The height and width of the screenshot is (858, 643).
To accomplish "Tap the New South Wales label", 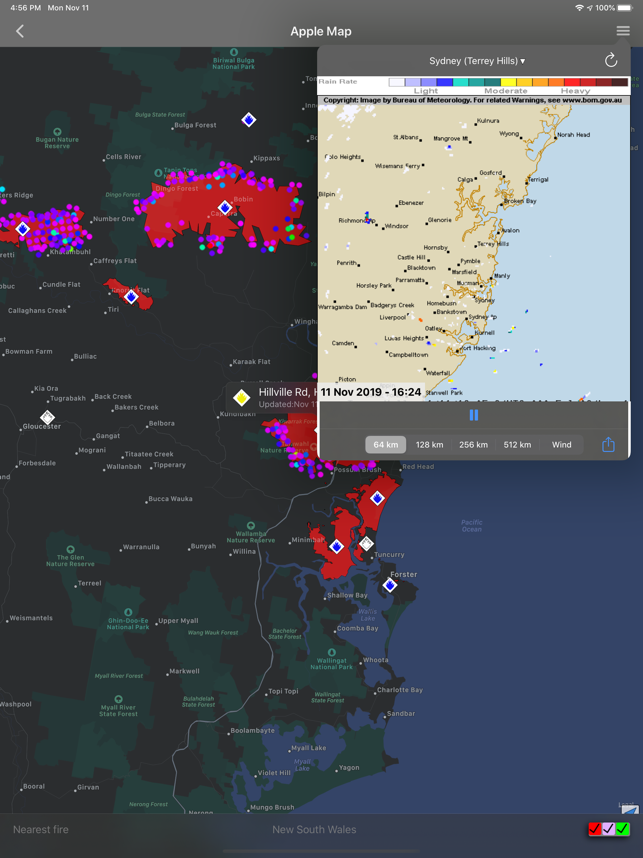I will (x=314, y=830).
